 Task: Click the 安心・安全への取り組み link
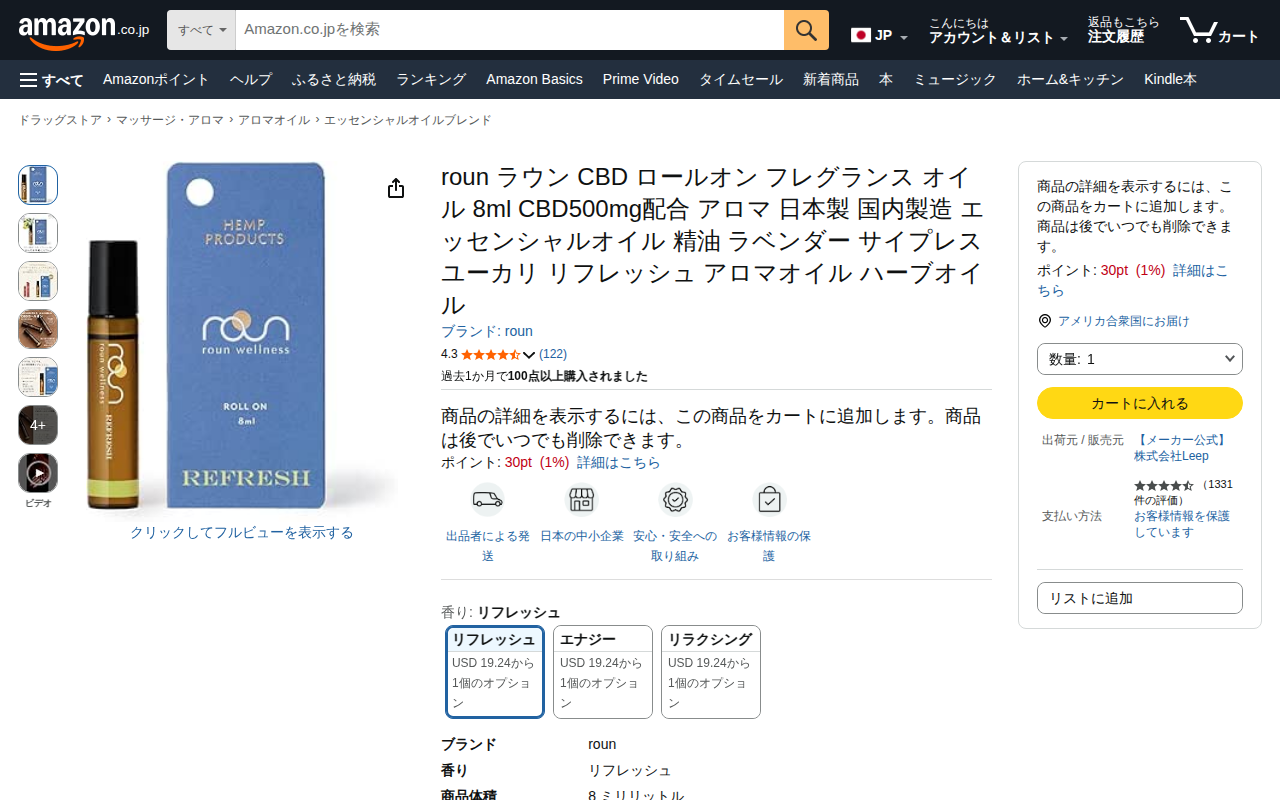pos(675,546)
